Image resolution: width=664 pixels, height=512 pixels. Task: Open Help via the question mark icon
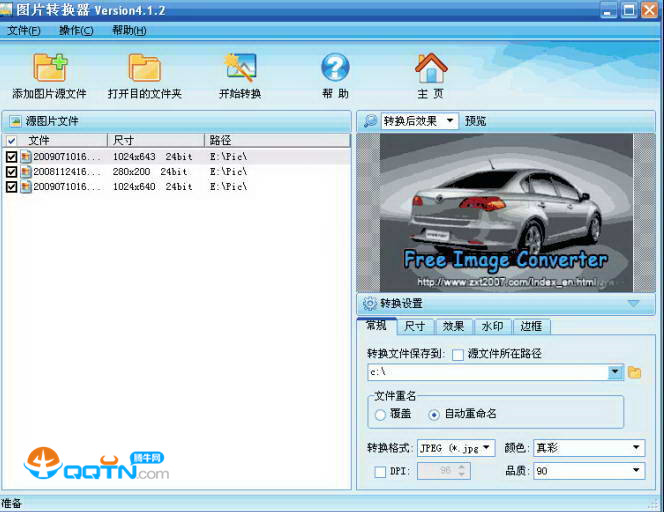tap(335, 68)
